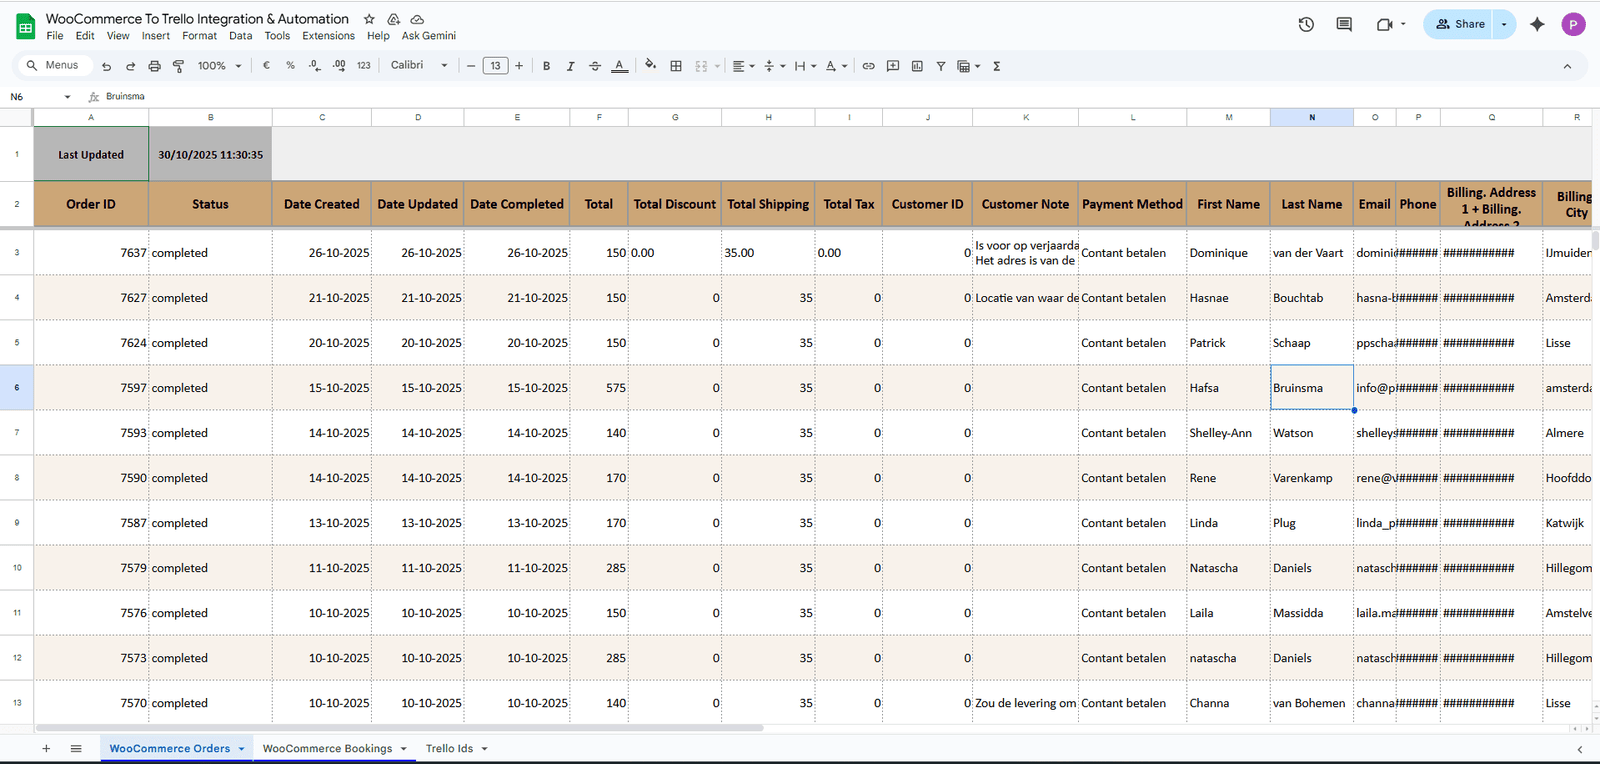Screen dimensions: 1600x764
Task: Format as percent icon
Action: (290, 66)
